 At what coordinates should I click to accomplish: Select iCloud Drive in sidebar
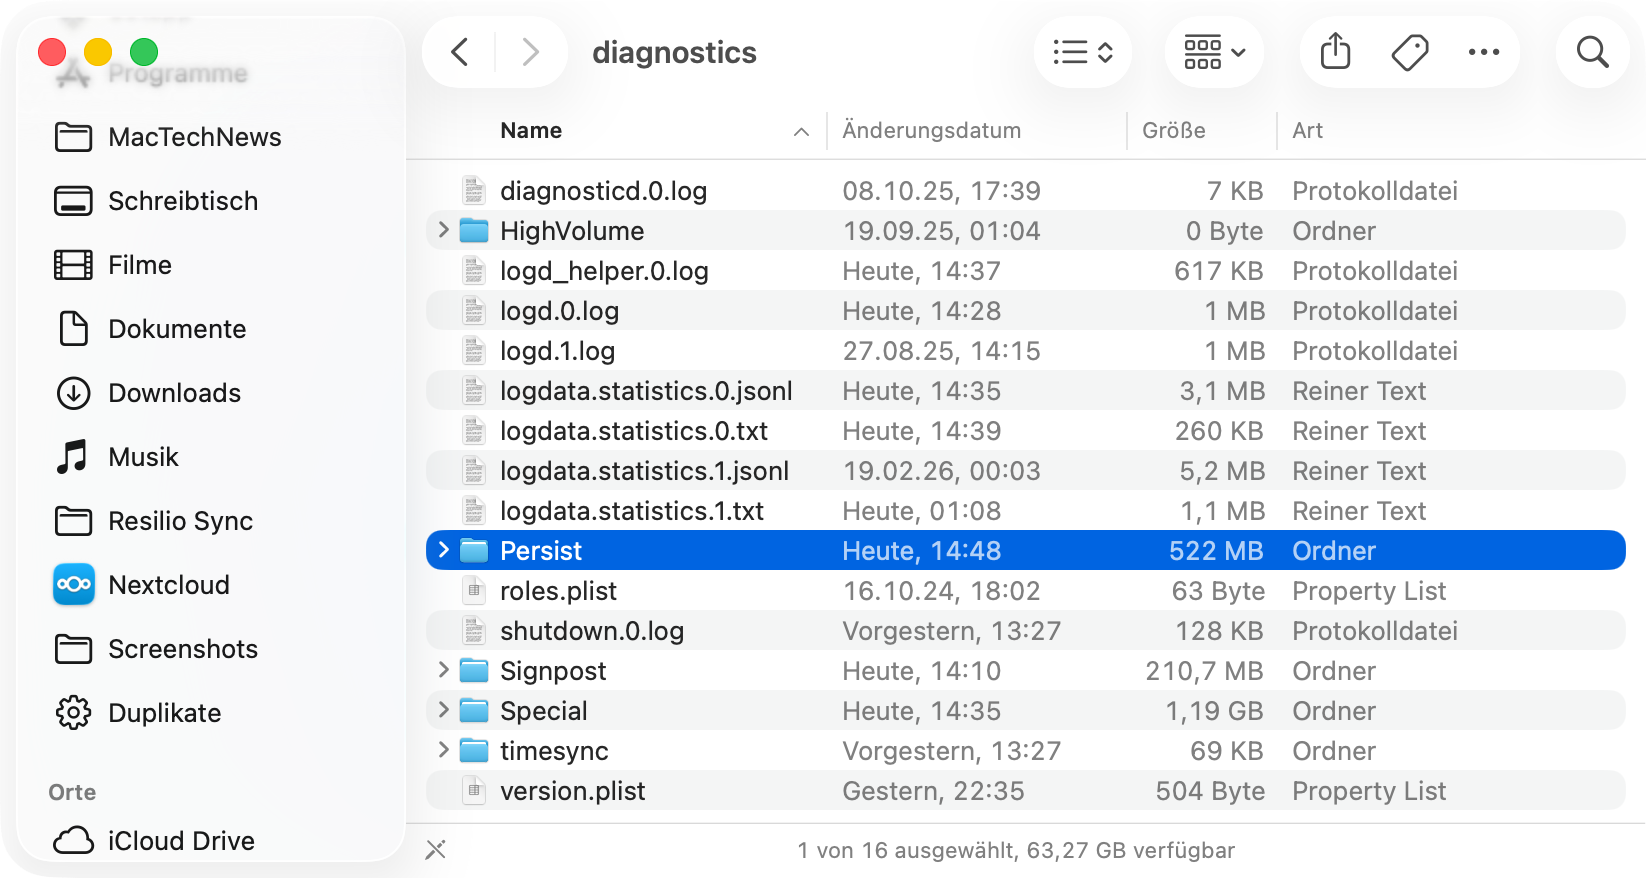pyautogui.click(x=181, y=841)
